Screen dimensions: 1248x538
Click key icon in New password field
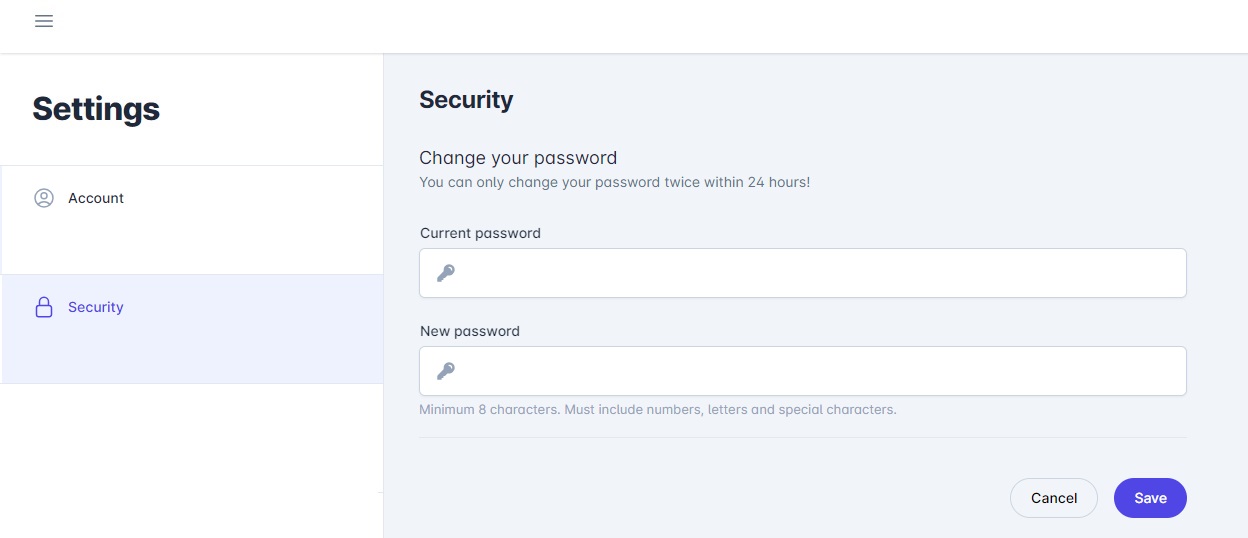tap(446, 371)
